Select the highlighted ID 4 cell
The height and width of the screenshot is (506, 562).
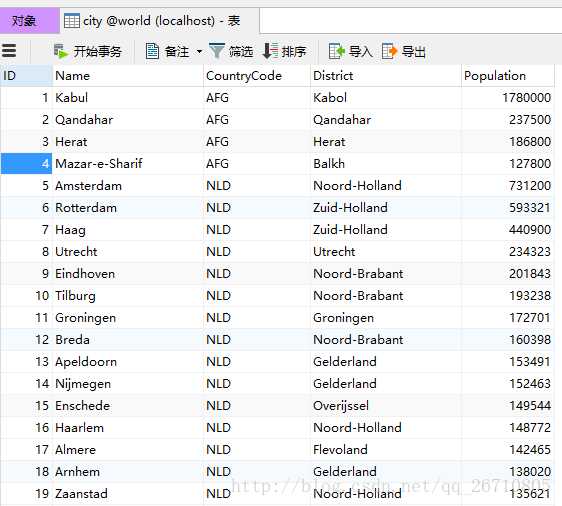pos(26,163)
